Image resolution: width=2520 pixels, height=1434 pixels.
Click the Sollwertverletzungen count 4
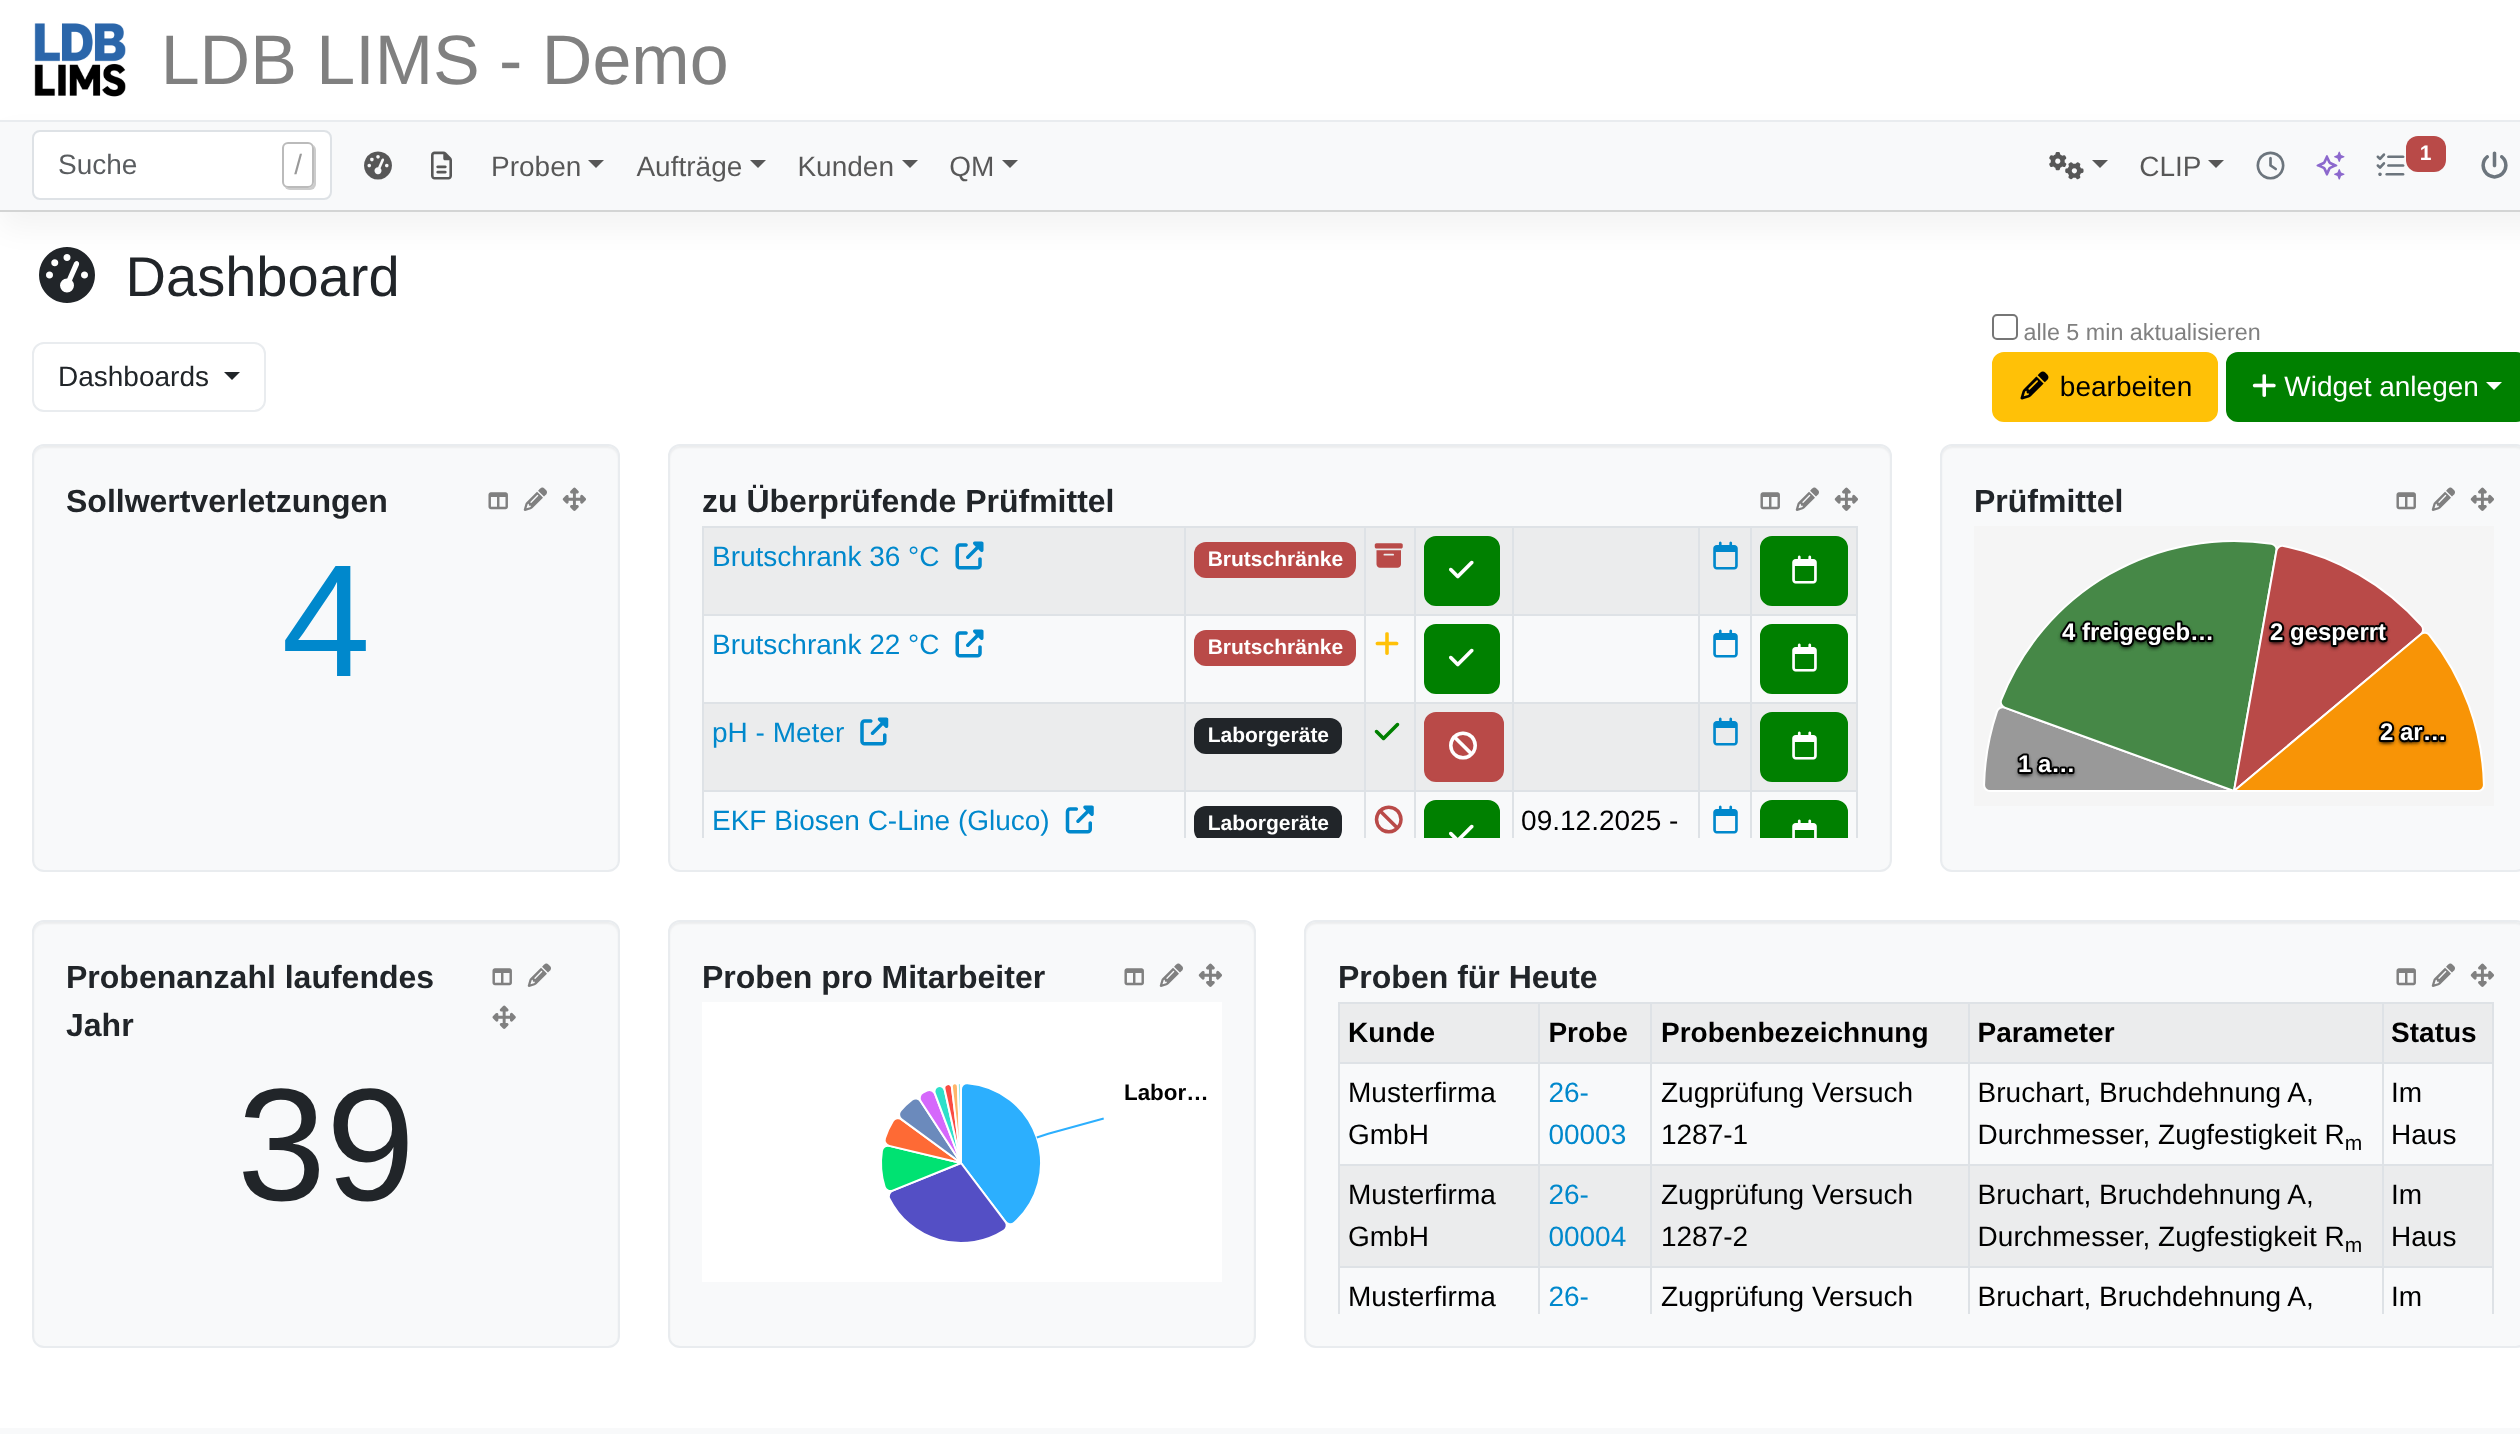pyautogui.click(x=325, y=620)
